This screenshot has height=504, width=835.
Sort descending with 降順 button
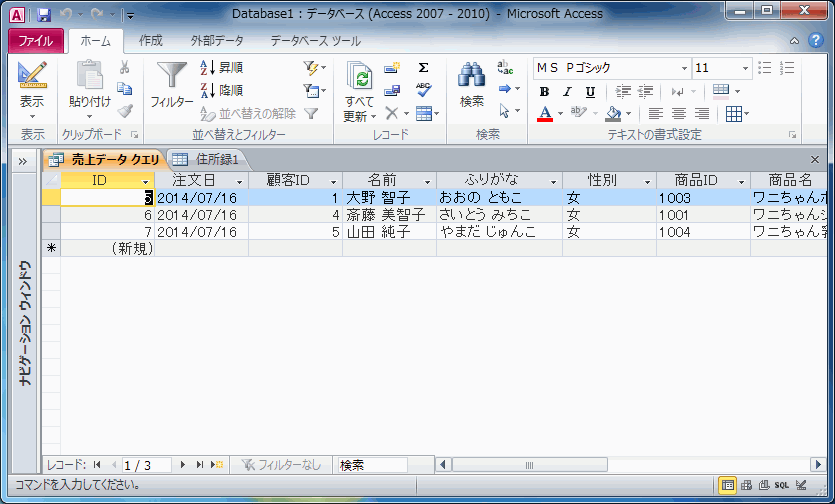coord(222,90)
